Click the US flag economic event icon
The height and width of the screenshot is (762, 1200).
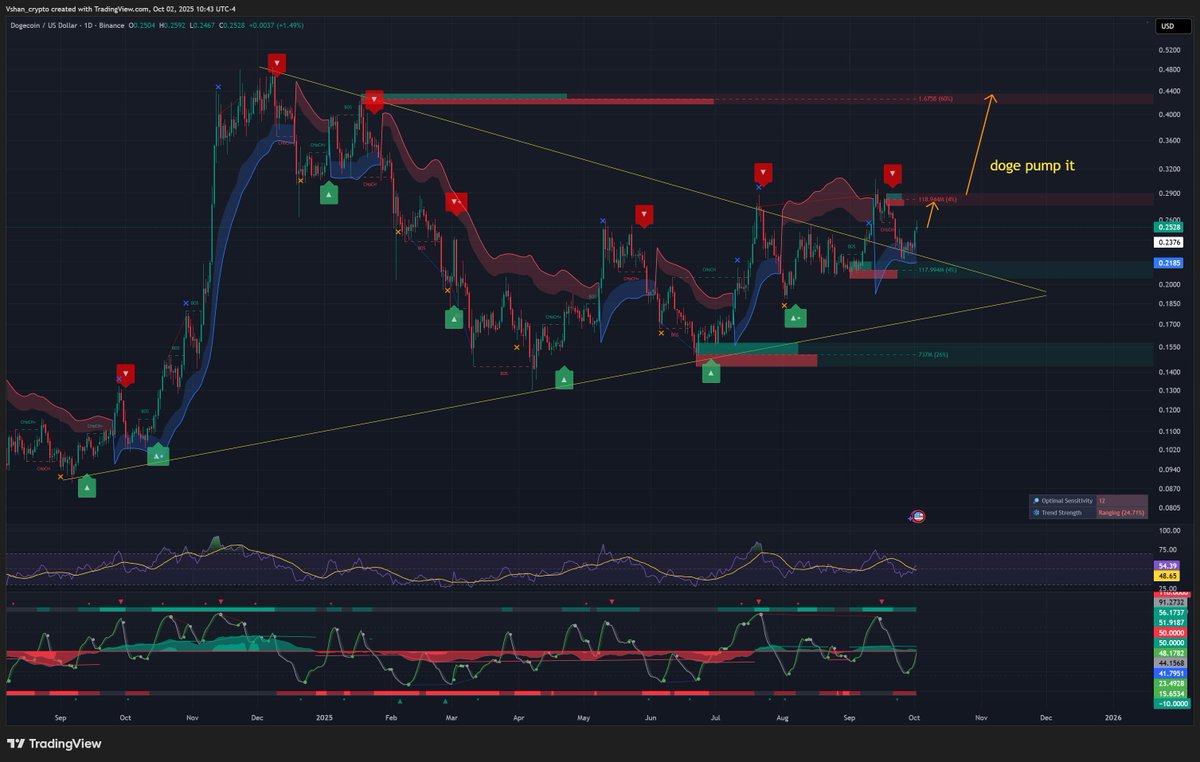pyautogui.click(x=917, y=516)
